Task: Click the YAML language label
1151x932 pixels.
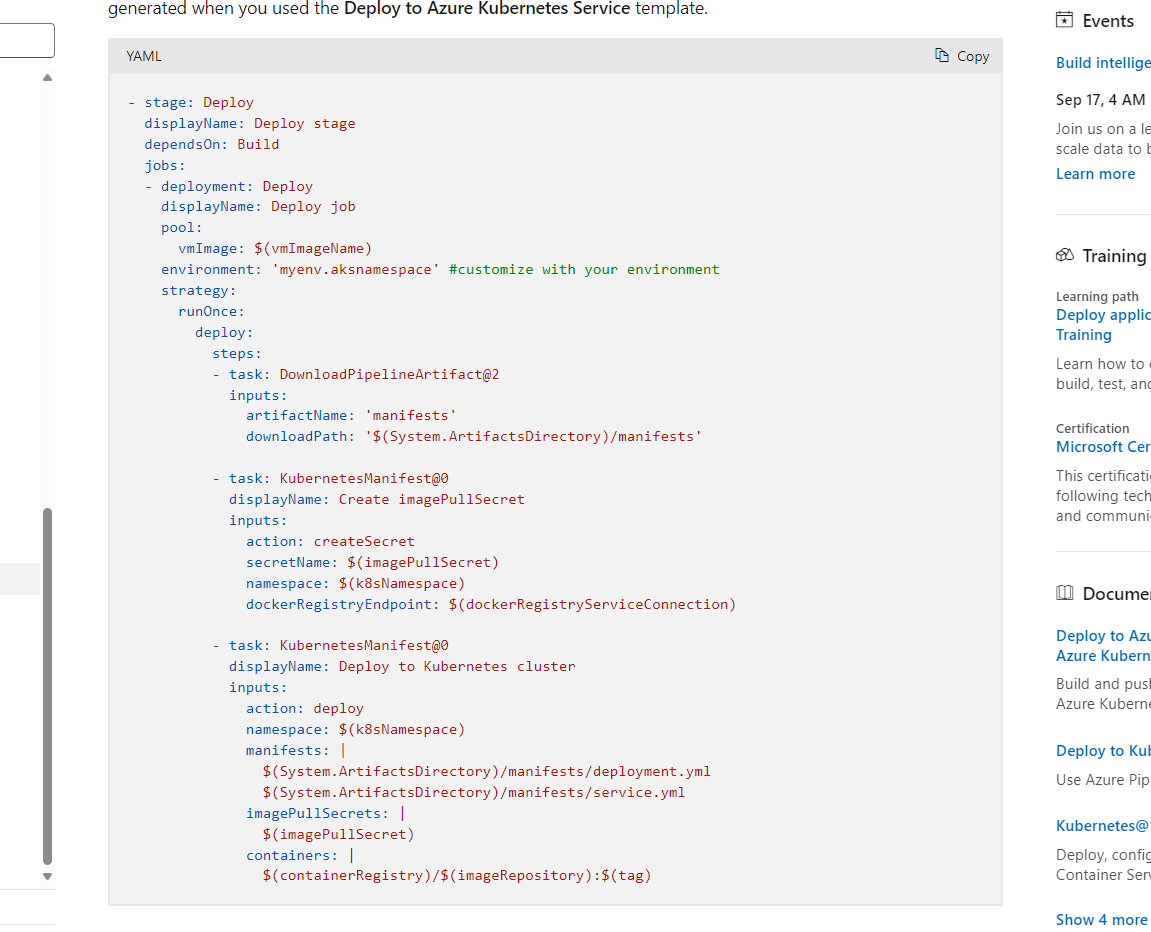Action: point(144,57)
